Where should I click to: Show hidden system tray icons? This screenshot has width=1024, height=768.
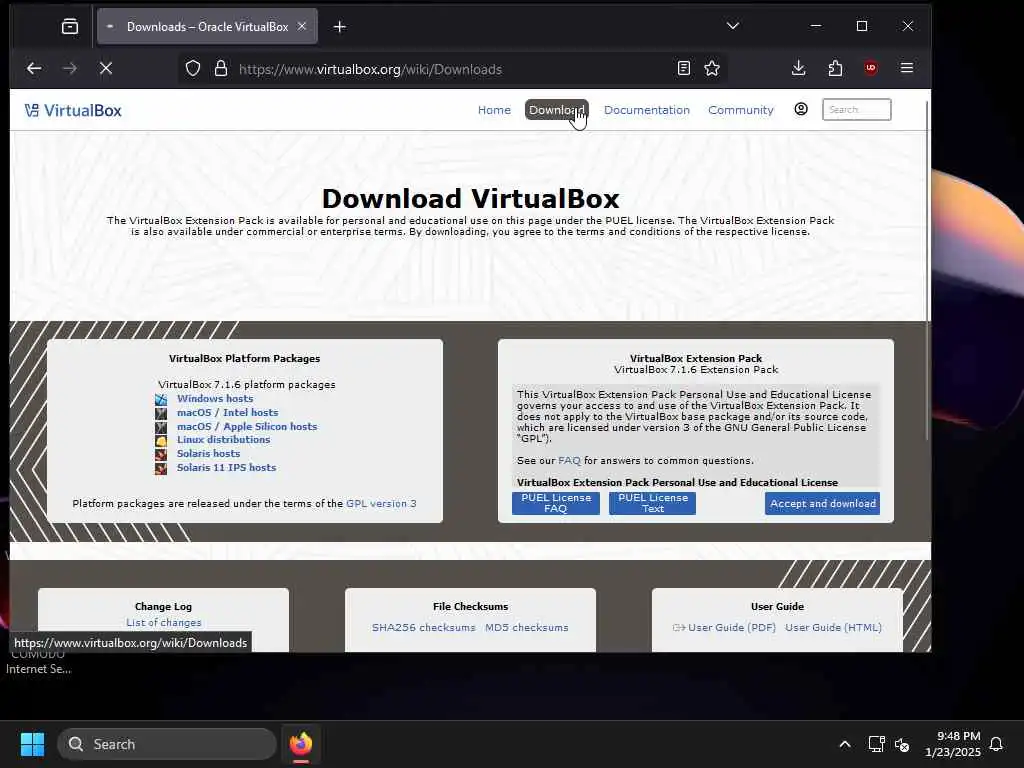pos(844,744)
